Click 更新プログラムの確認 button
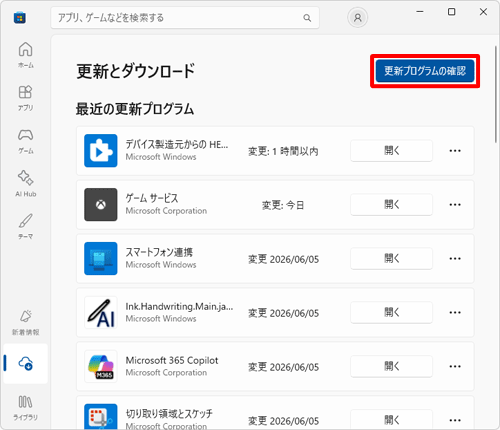This screenshot has height=430, width=500. tap(425, 71)
